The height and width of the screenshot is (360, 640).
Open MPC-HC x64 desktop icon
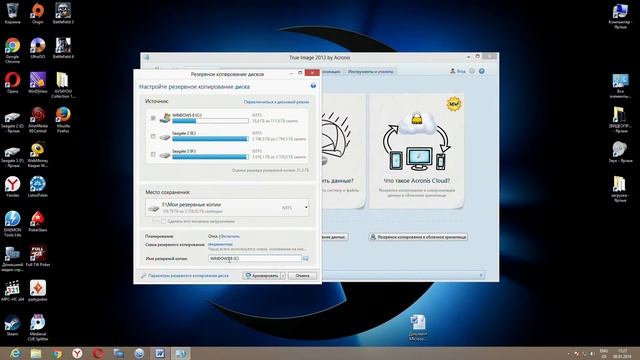click(13, 291)
